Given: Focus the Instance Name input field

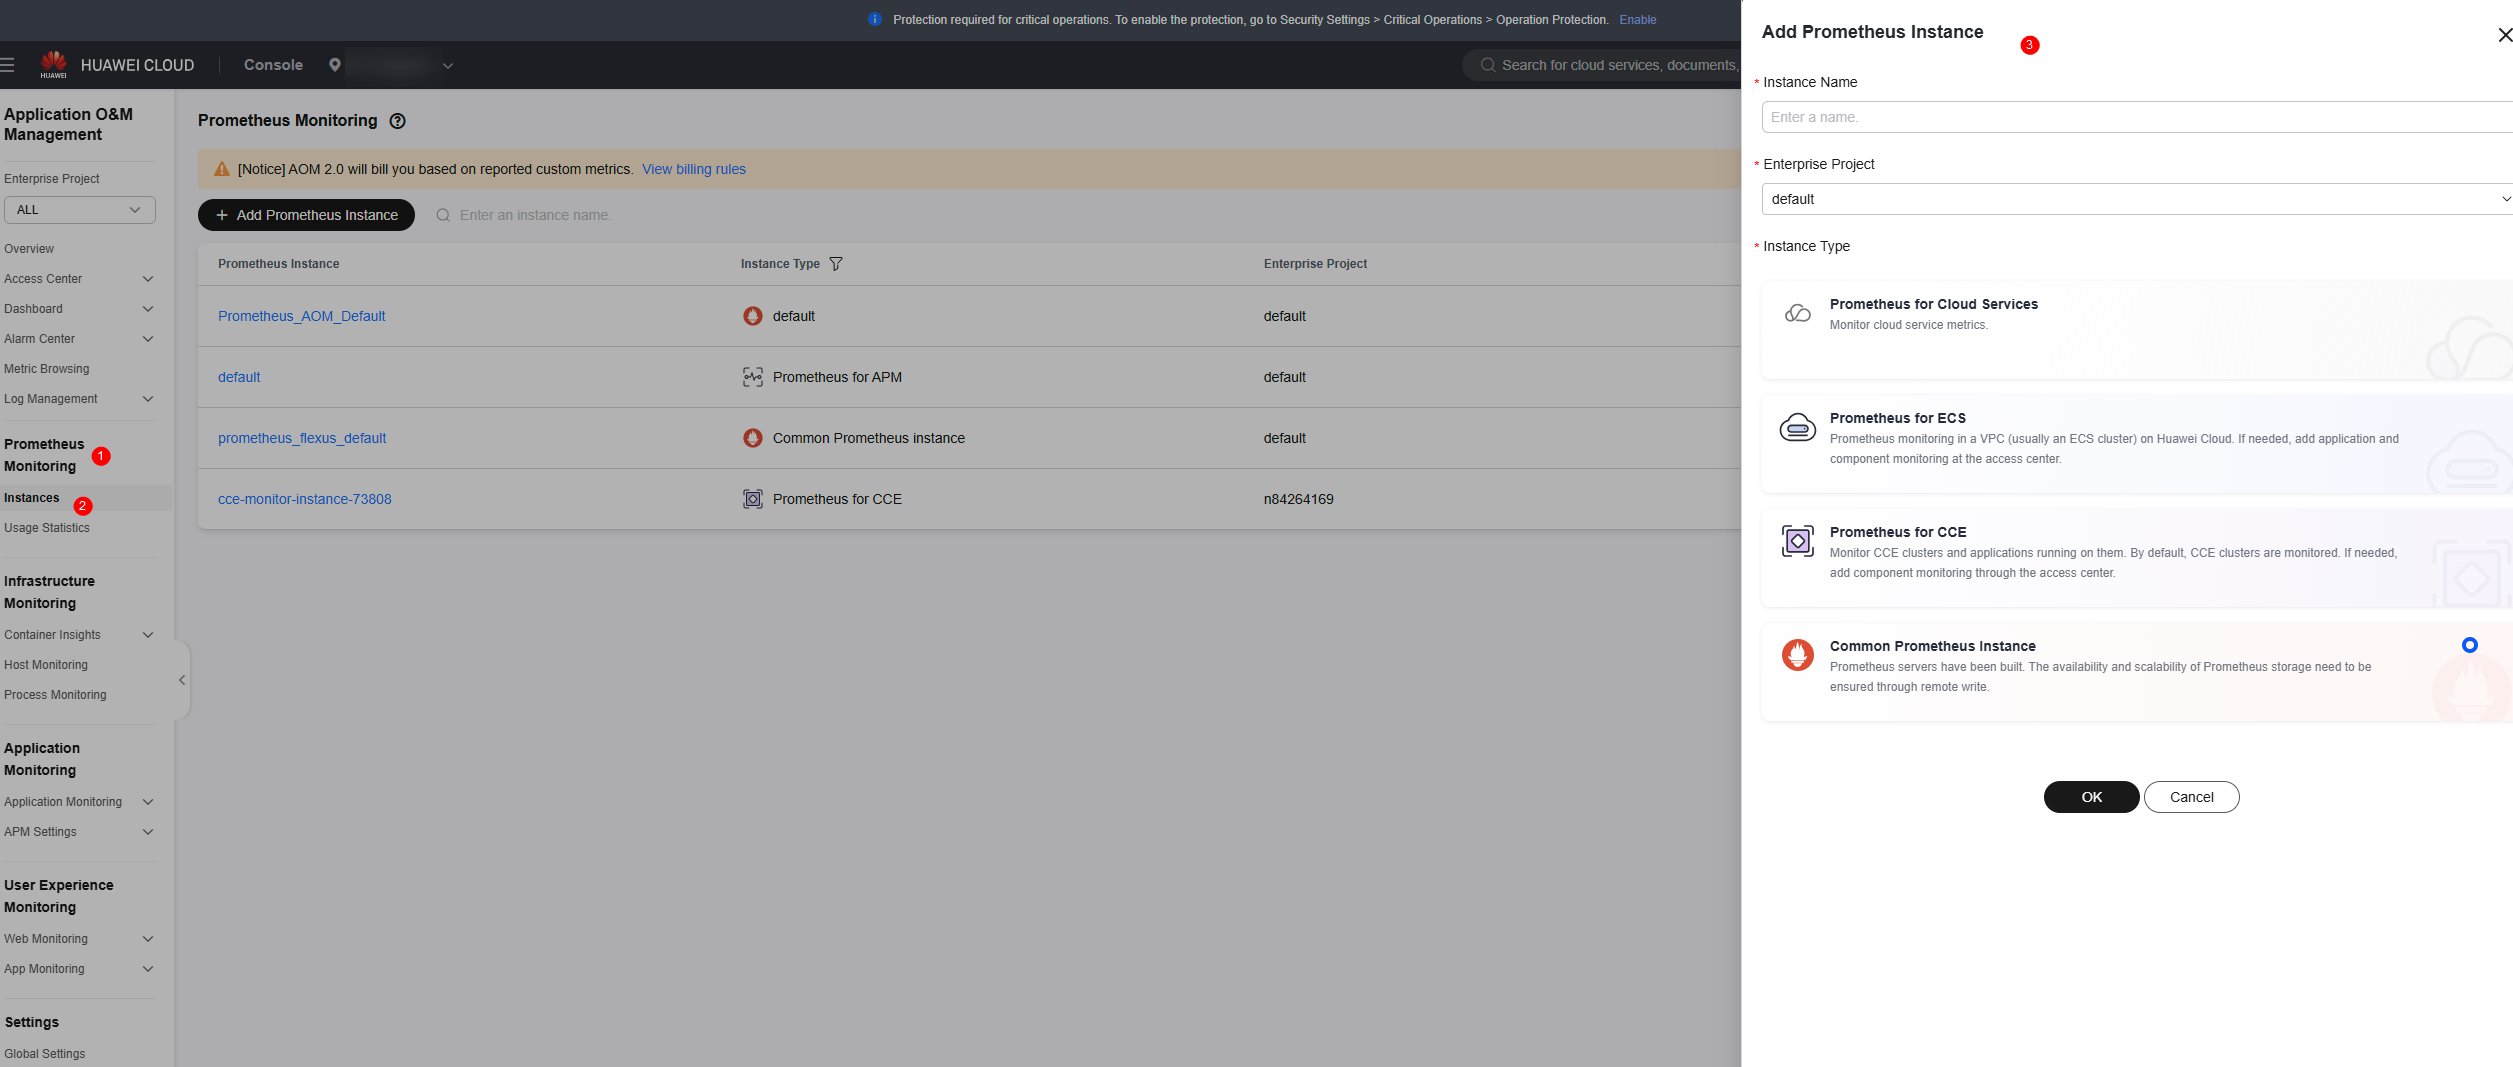Looking at the screenshot, I should pyautogui.click(x=2137, y=117).
